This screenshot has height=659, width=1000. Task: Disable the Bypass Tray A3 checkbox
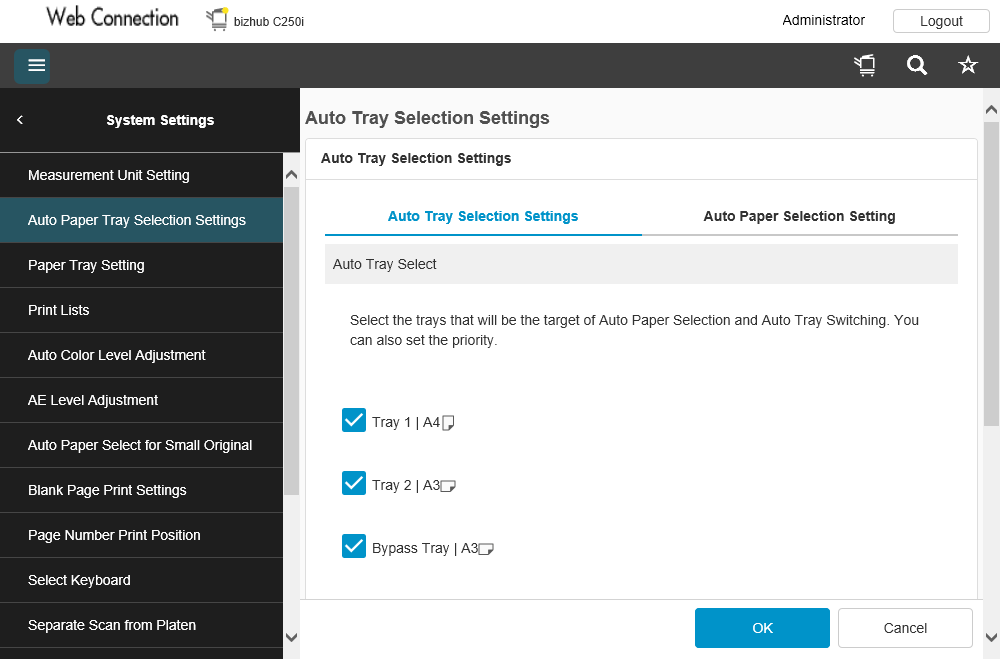point(354,547)
